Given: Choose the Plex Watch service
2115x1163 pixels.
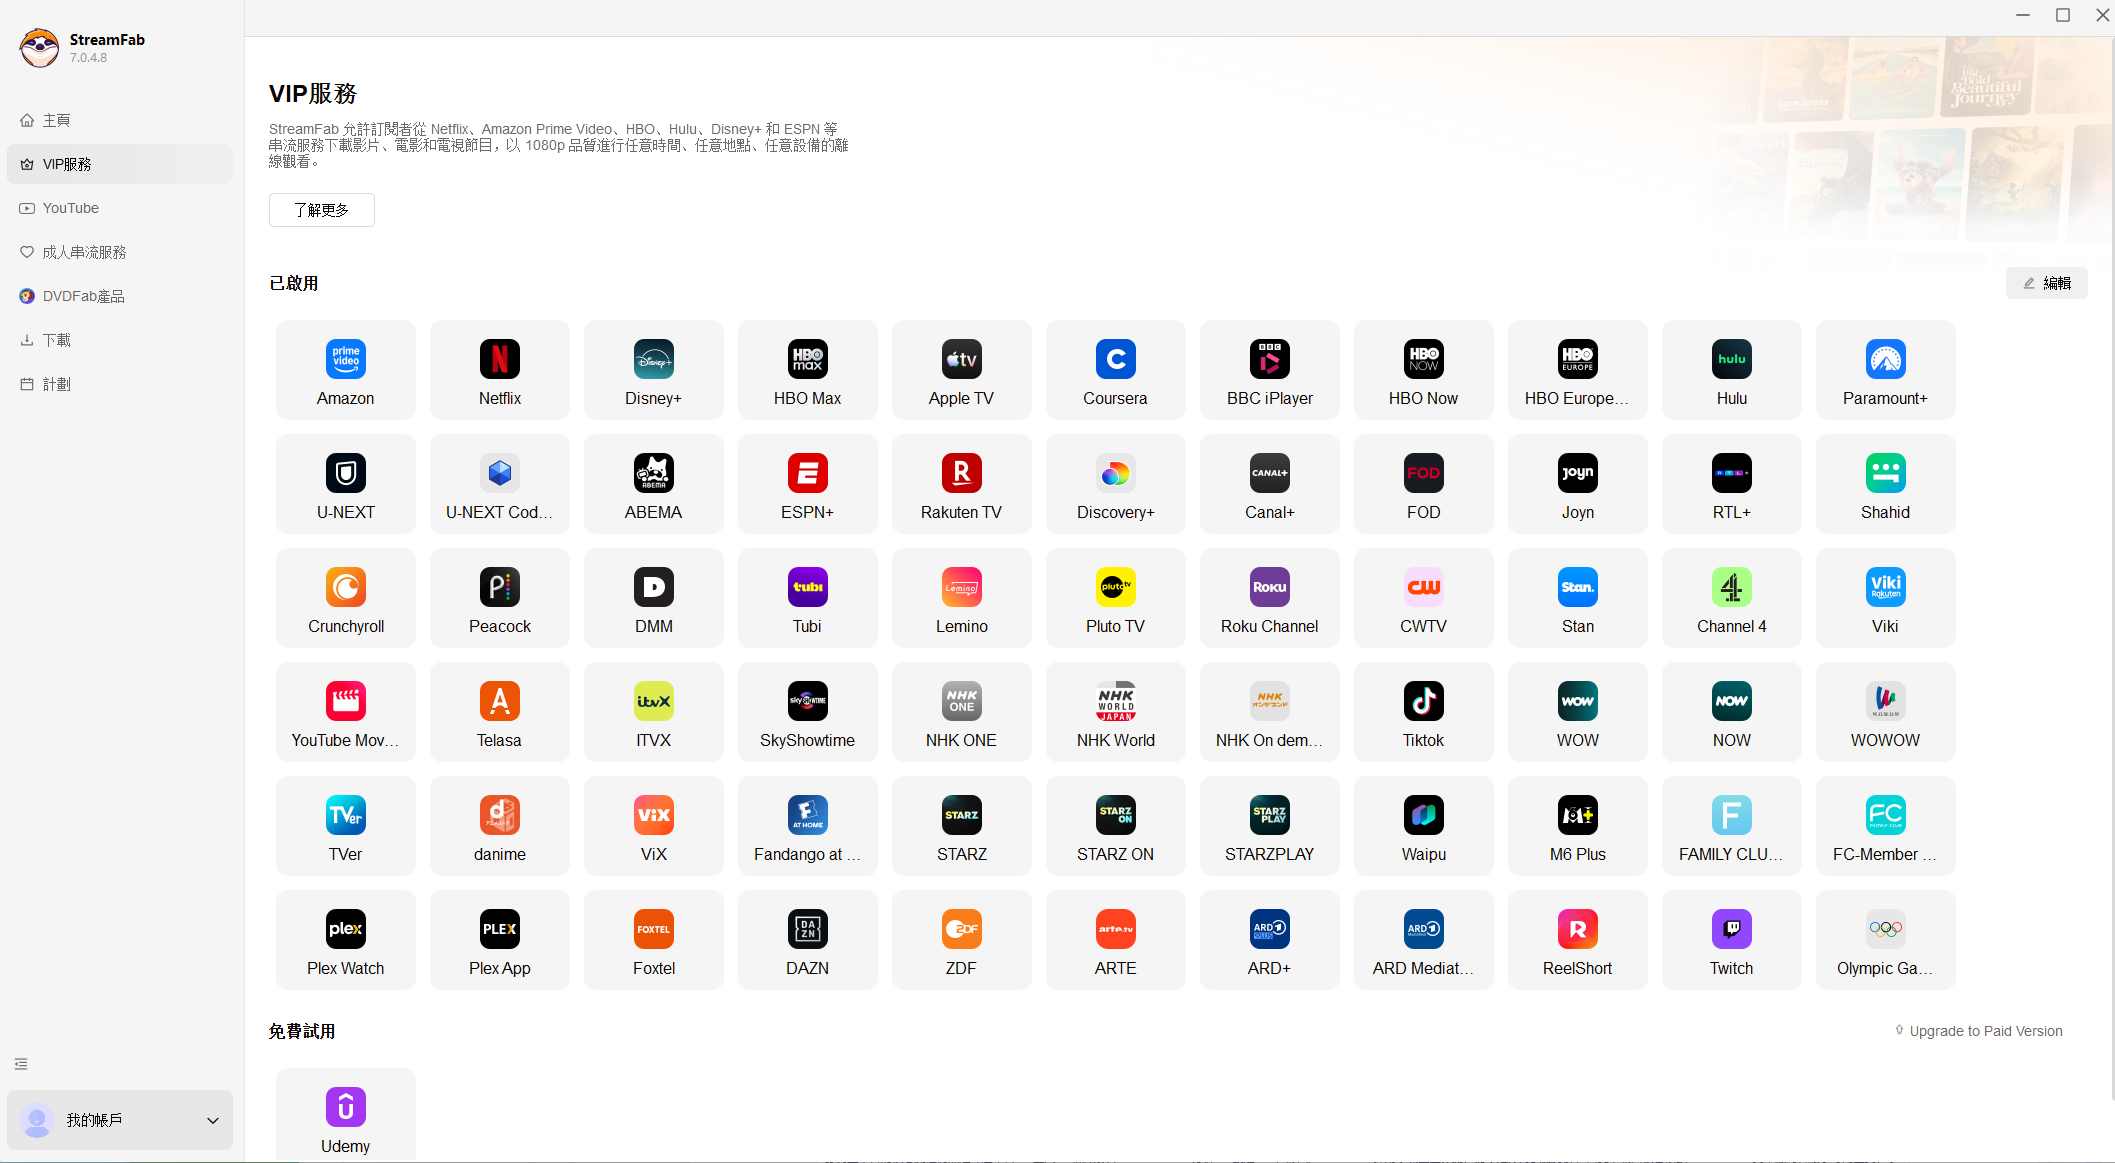Looking at the screenshot, I should pos(346,940).
